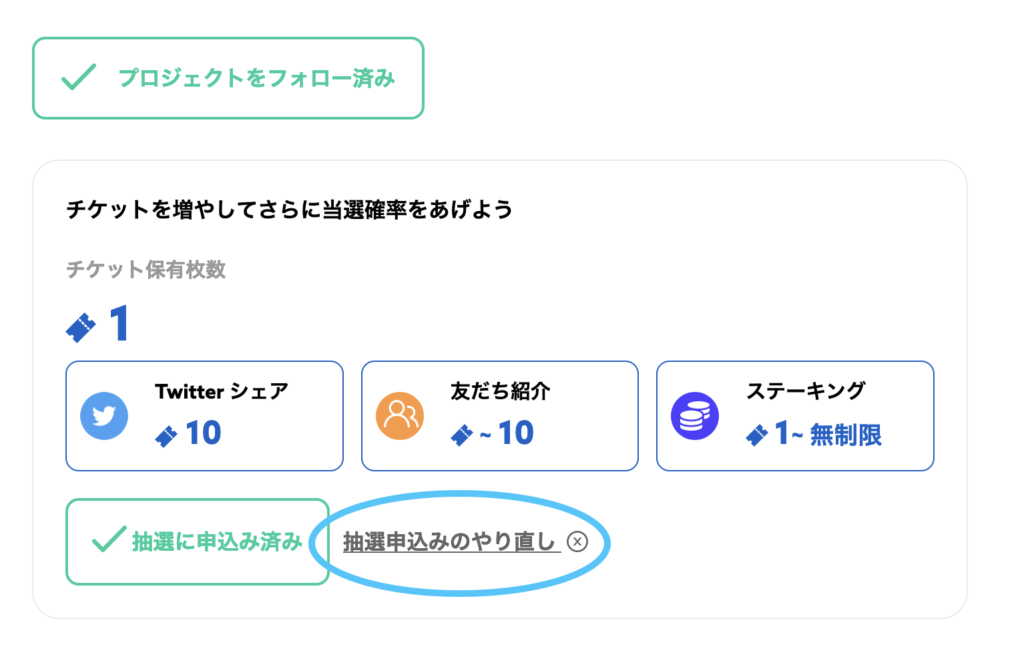Click the orange friends referral icon
Screen dimensions: 1024x657
pyautogui.click(x=400, y=416)
